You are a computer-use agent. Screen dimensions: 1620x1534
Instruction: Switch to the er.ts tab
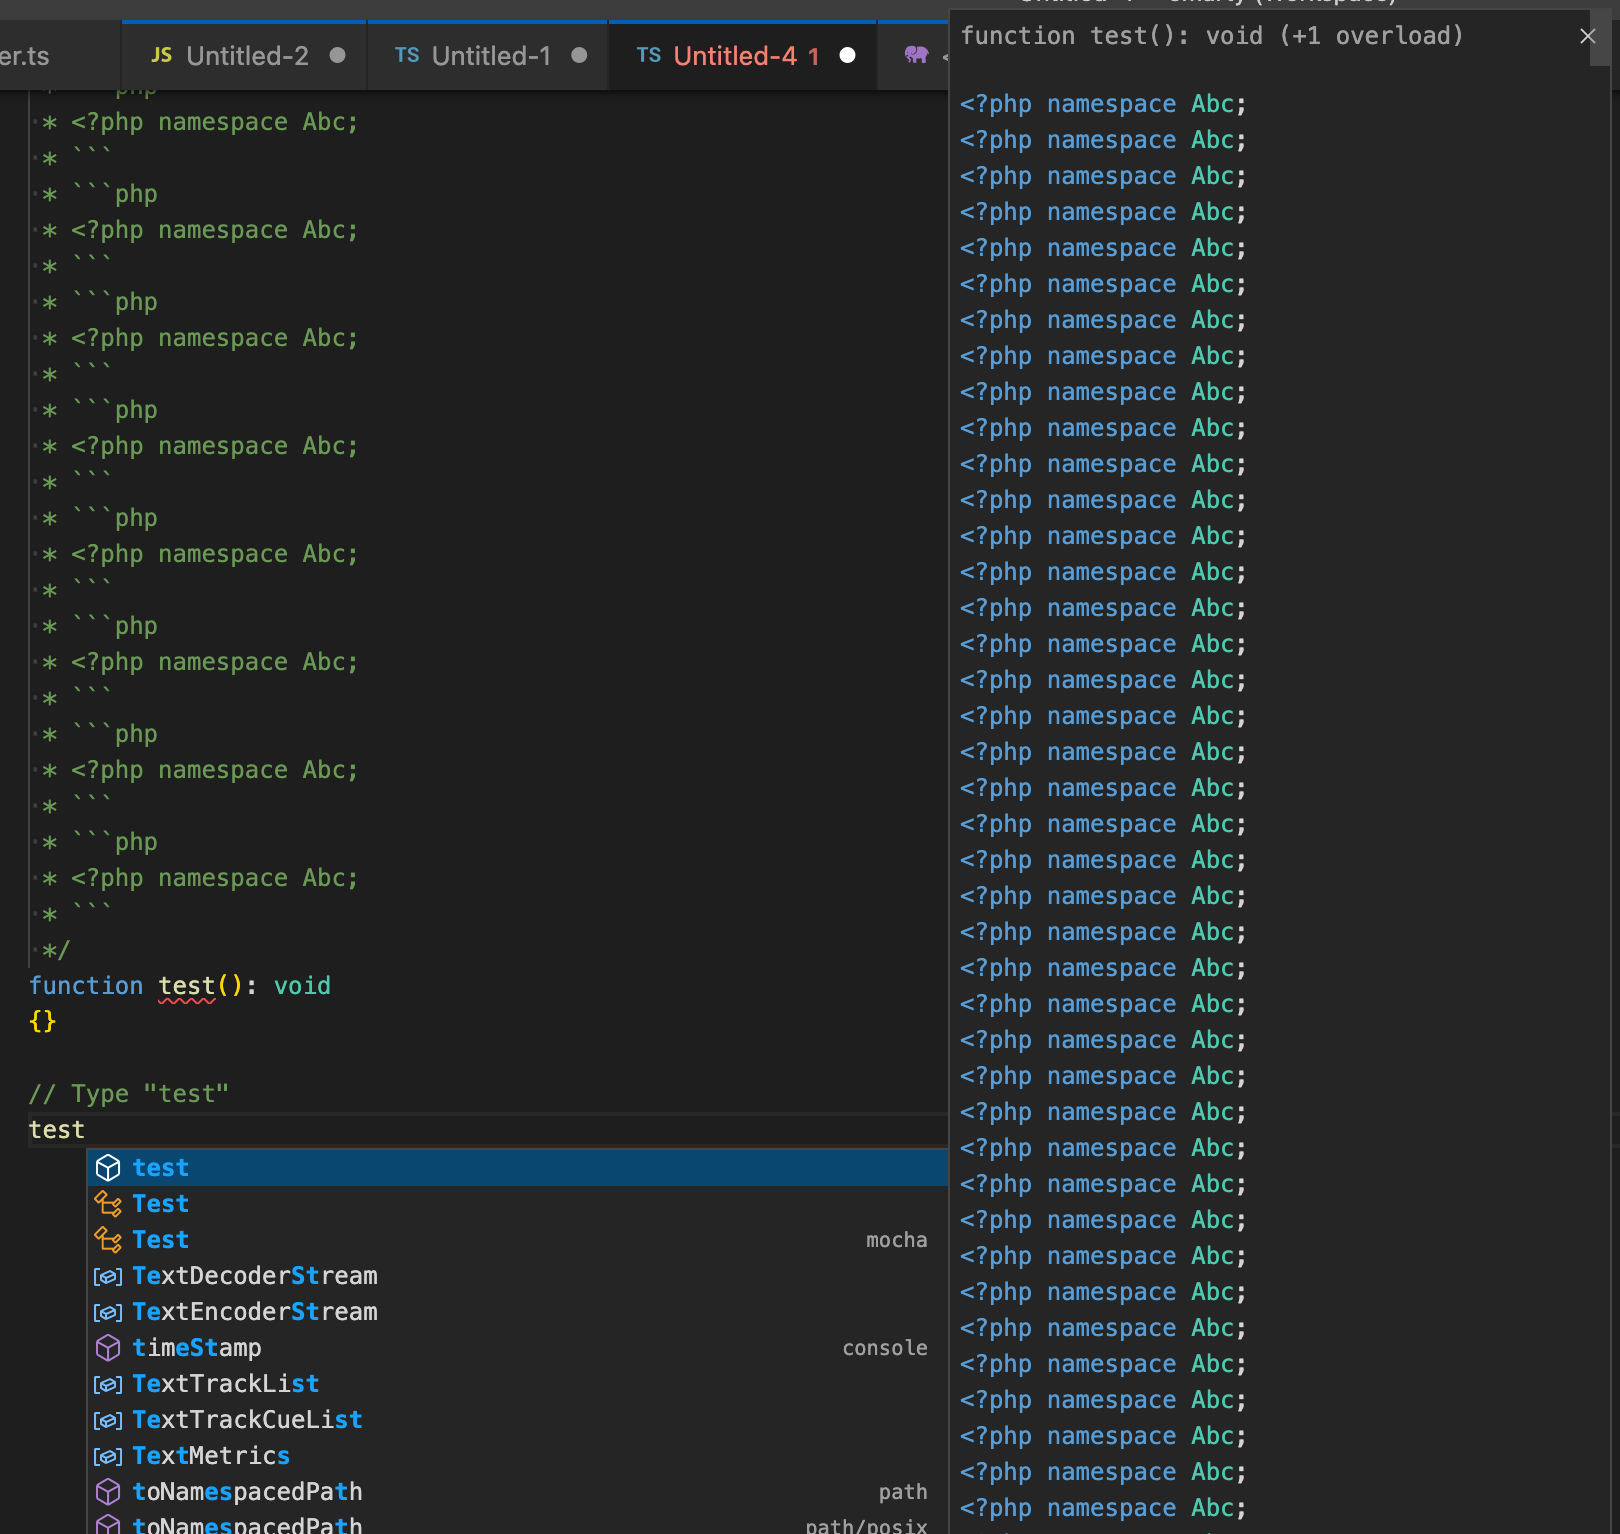[25, 57]
